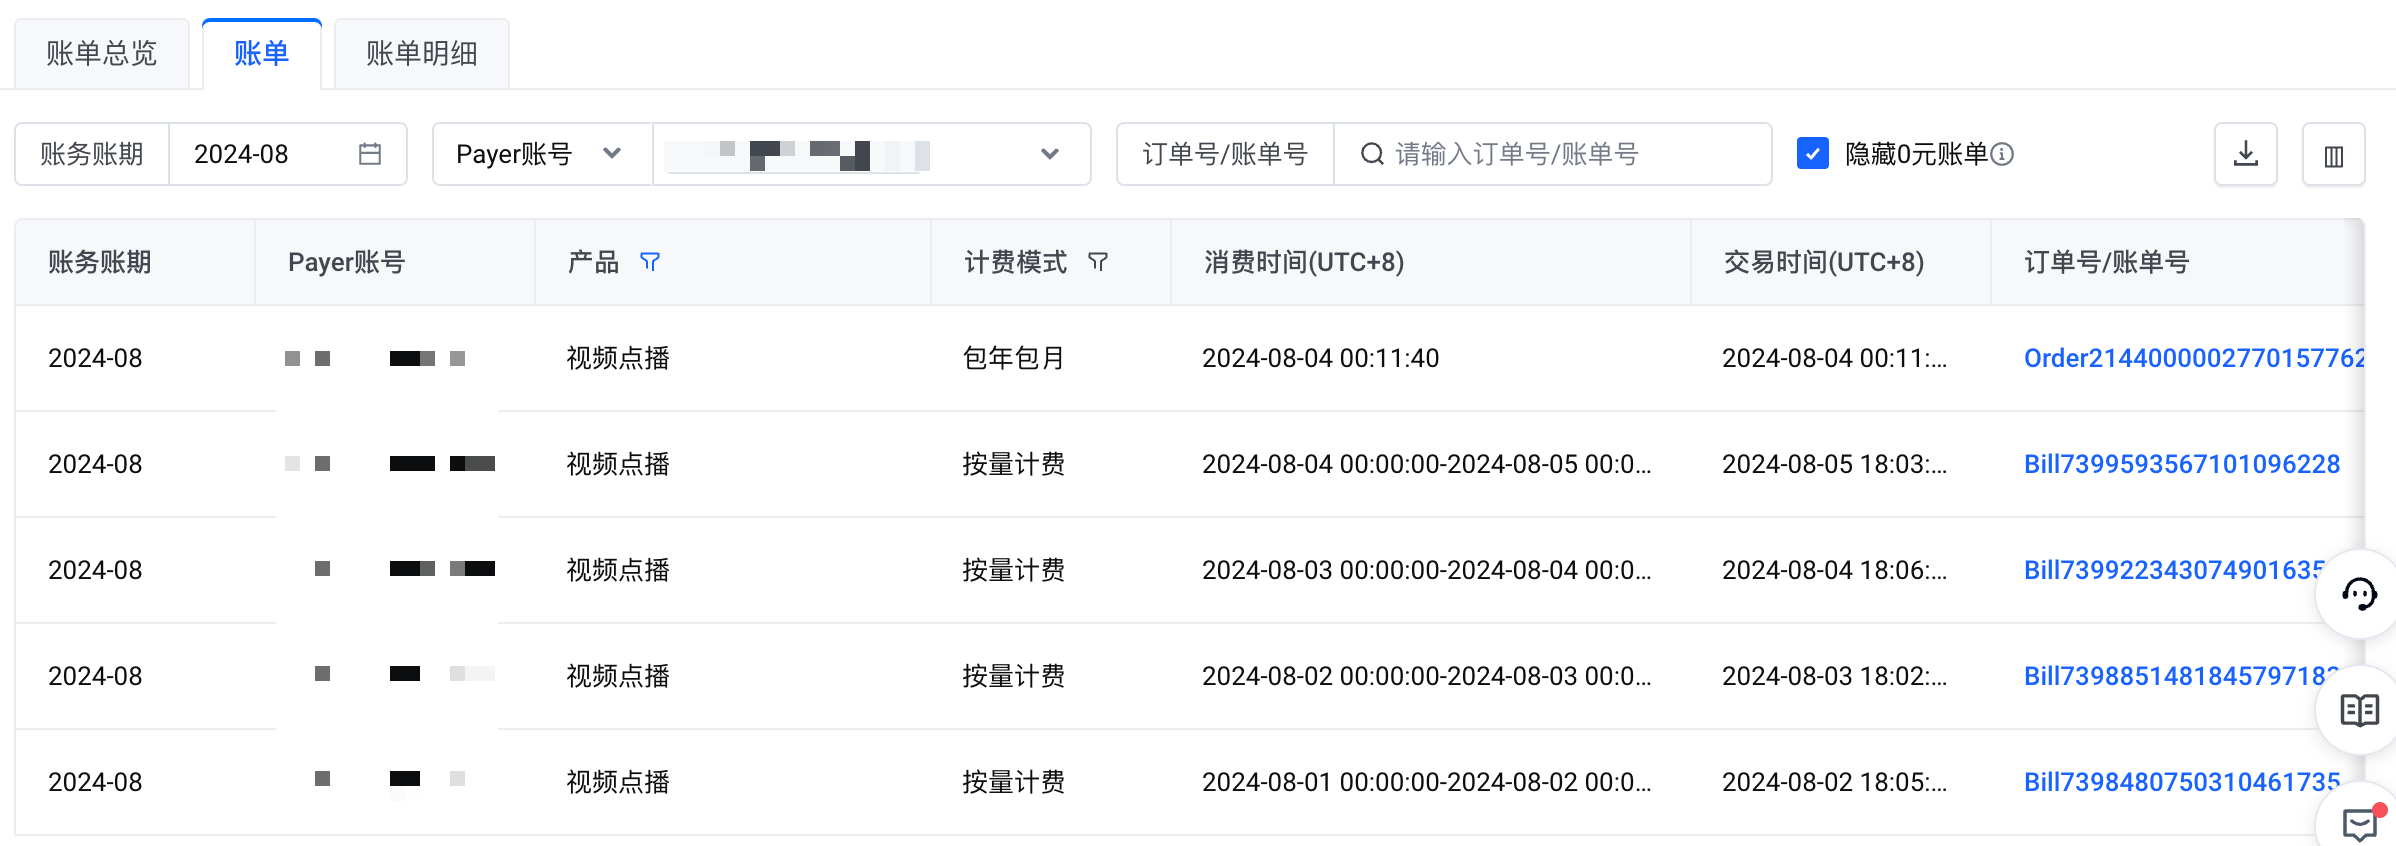Screen dimensions: 2396x846
Task: Click the 订单号/账单号 search input
Action: (x=1552, y=154)
